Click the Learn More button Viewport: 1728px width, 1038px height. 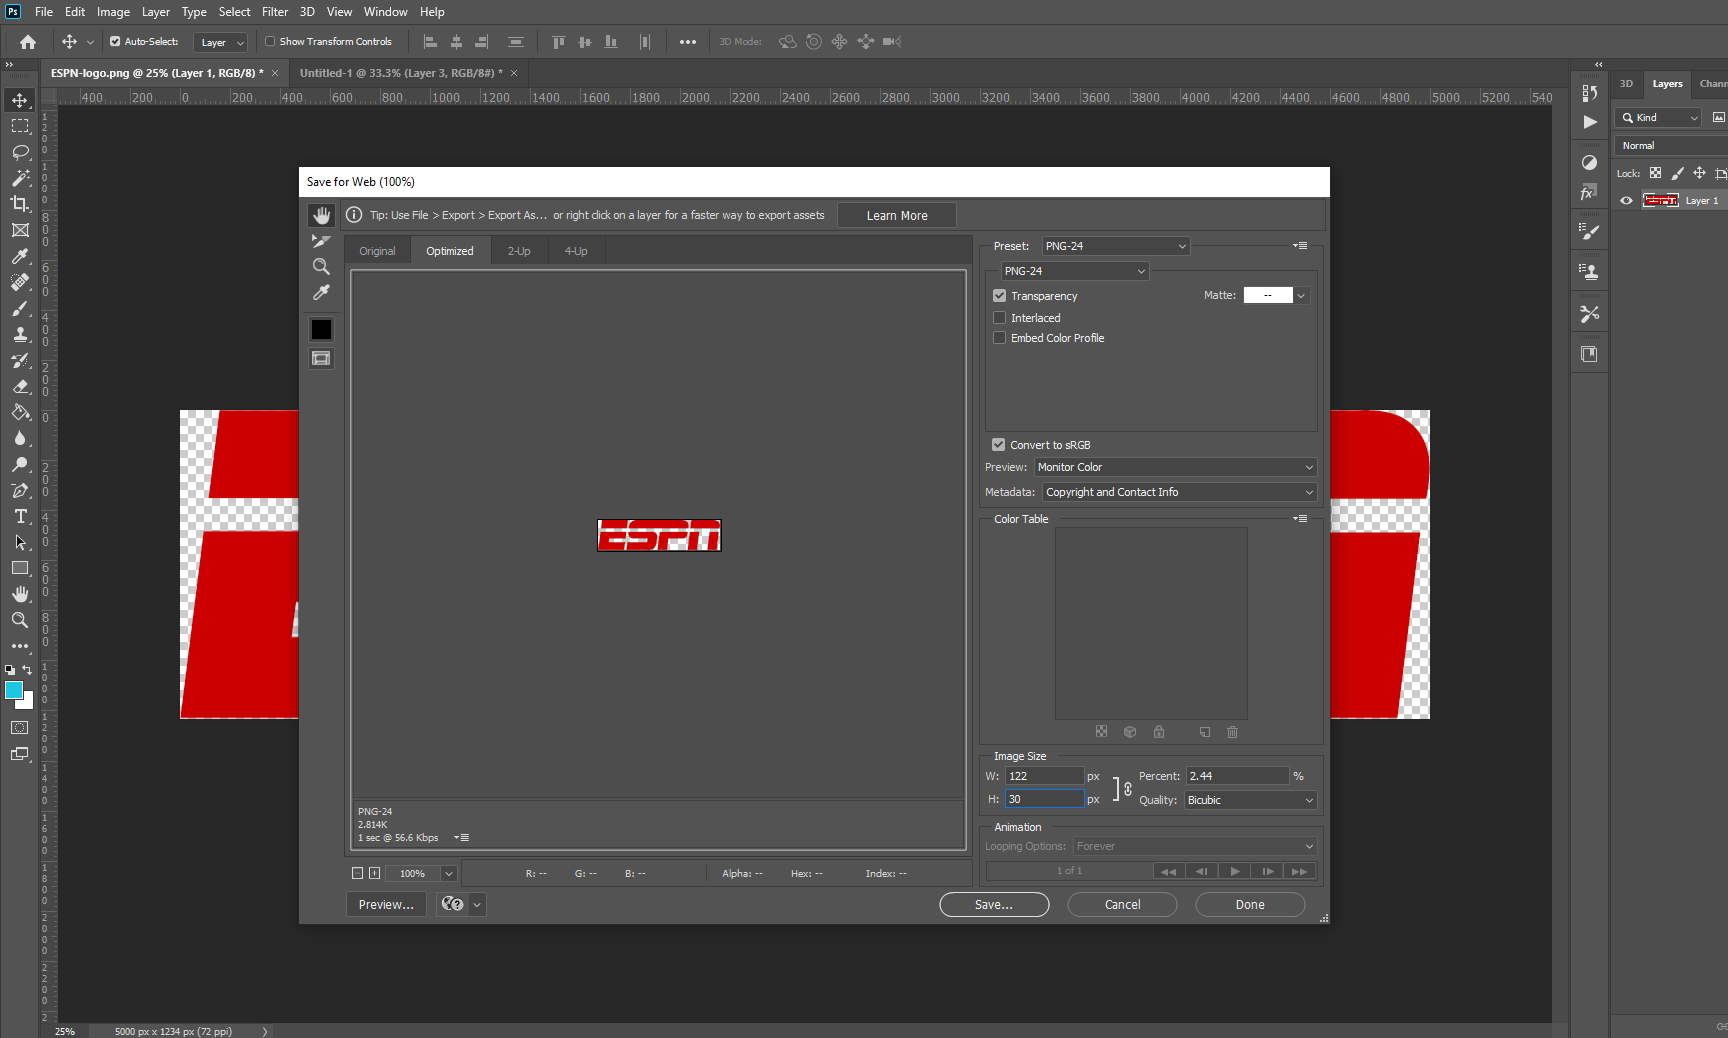pos(897,216)
